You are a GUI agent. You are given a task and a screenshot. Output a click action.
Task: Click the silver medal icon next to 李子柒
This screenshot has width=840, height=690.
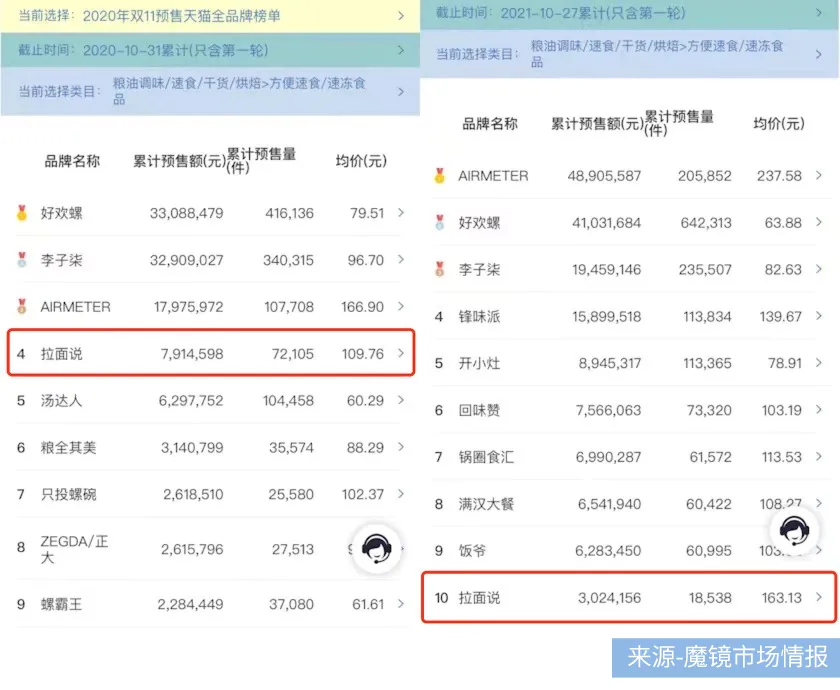pyautogui.click(x=22, y=259)
